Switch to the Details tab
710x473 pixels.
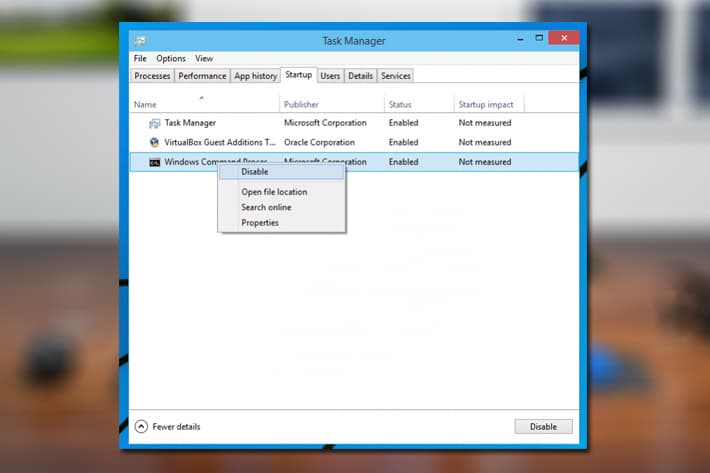[x=360, y=76]
